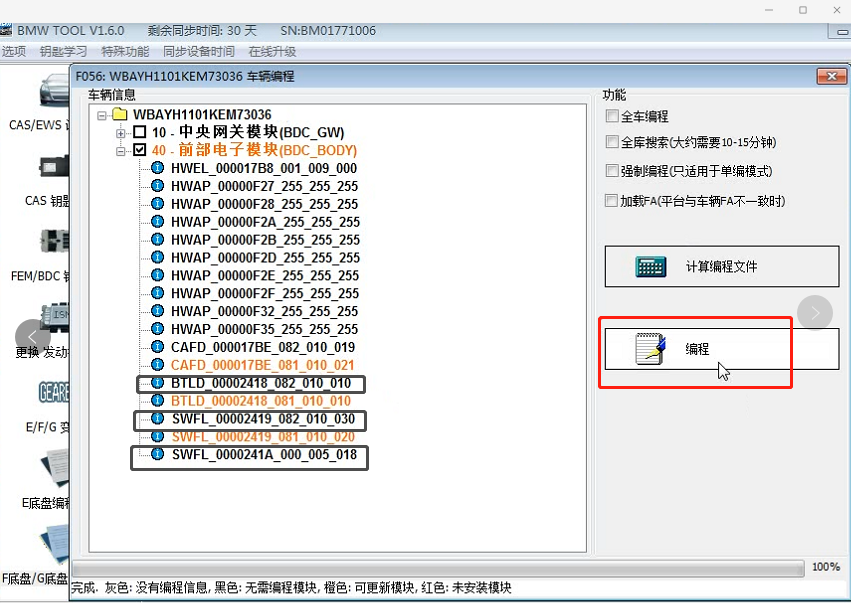Open the 钥匙学习 menu

tap(63, 51)
